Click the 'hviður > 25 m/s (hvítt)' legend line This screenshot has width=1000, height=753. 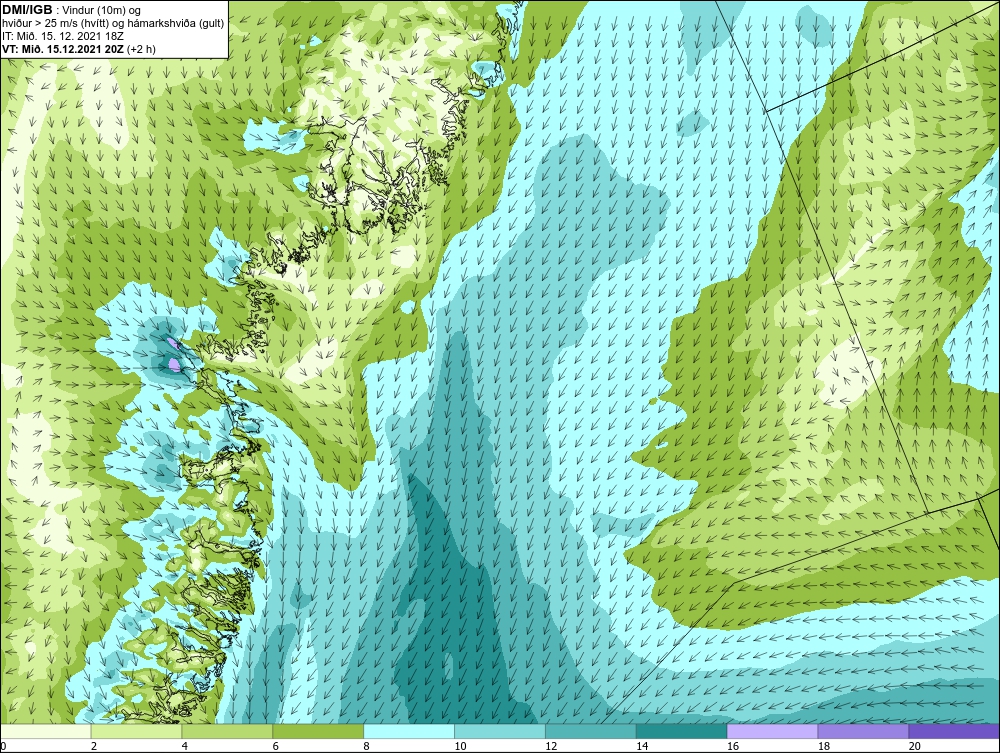tap(113, 24)
